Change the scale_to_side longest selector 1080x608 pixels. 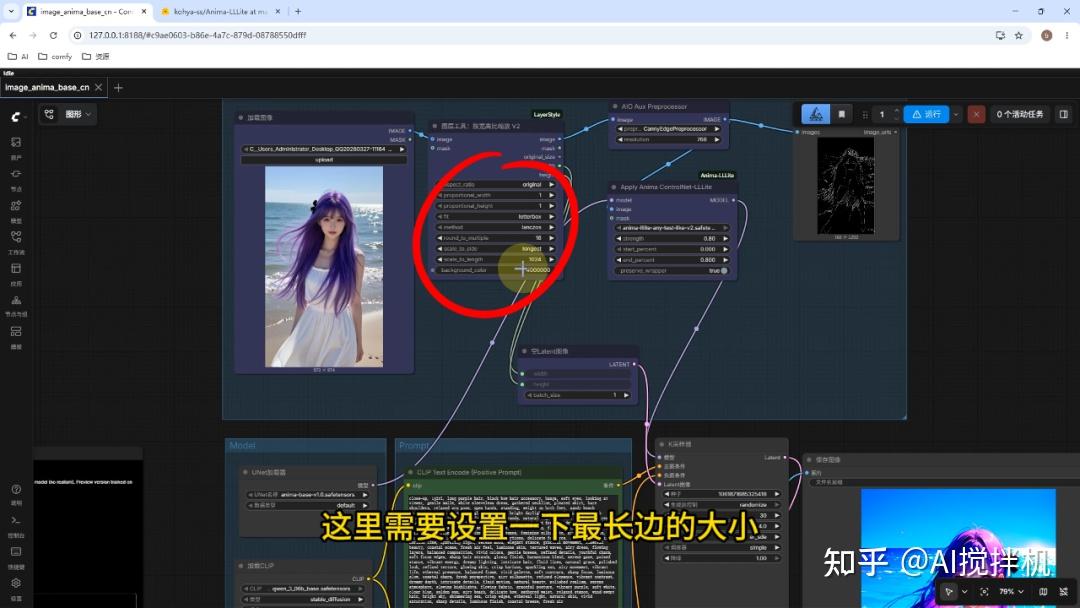(497, 249)
